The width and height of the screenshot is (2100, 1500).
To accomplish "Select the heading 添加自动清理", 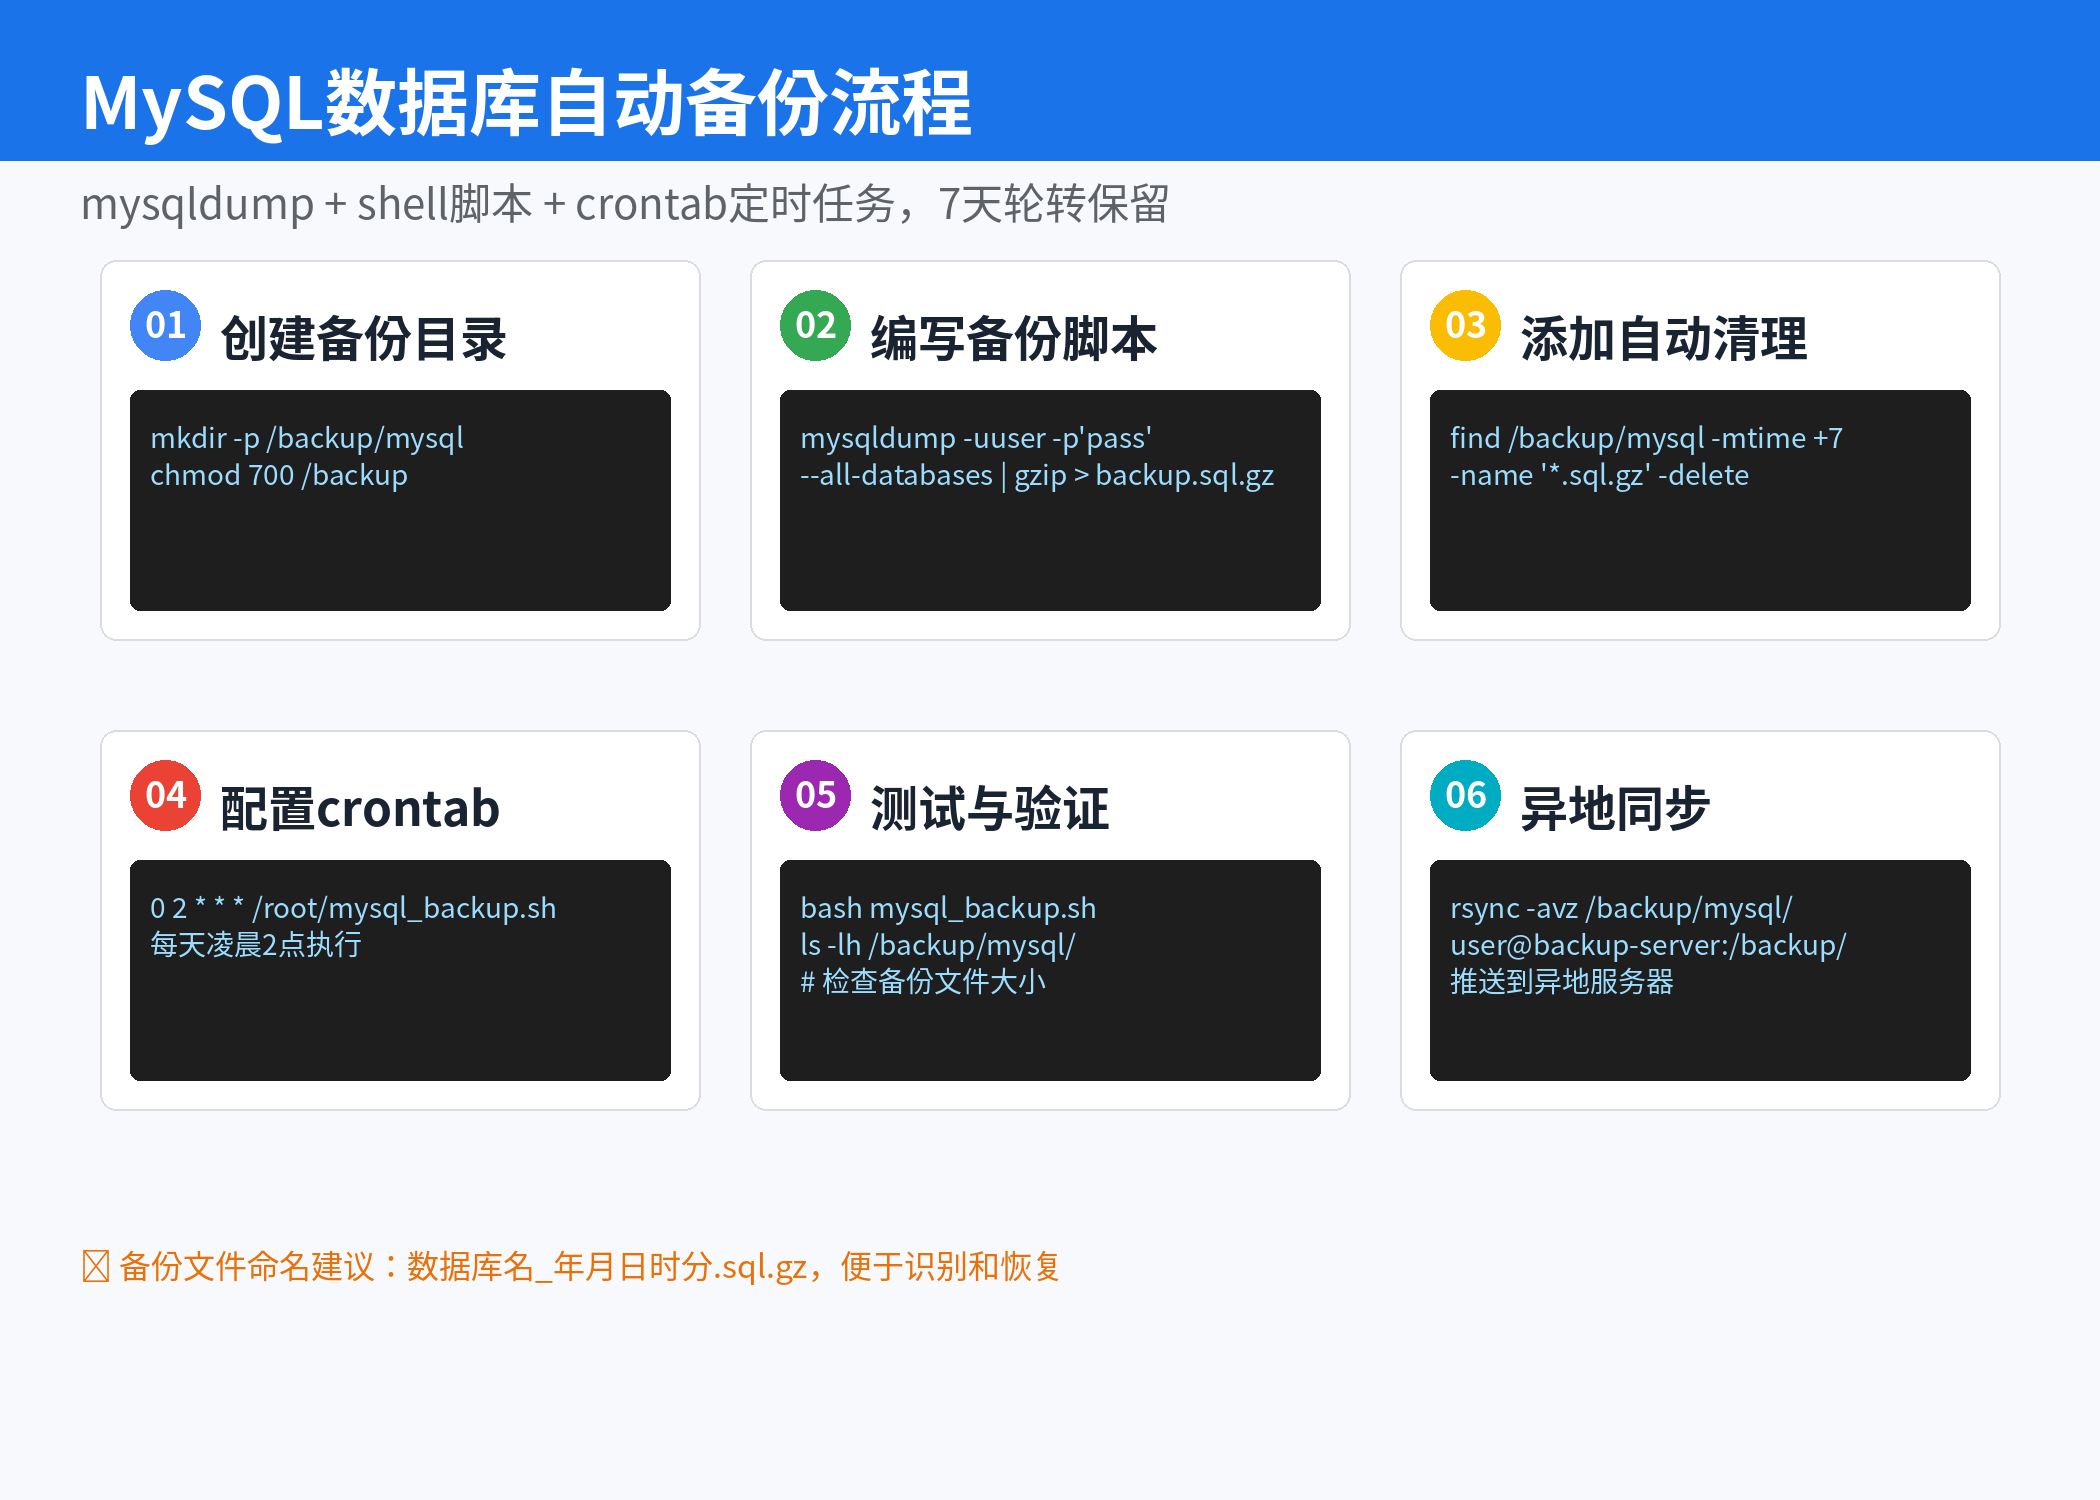I will [x=1664, y=338].
